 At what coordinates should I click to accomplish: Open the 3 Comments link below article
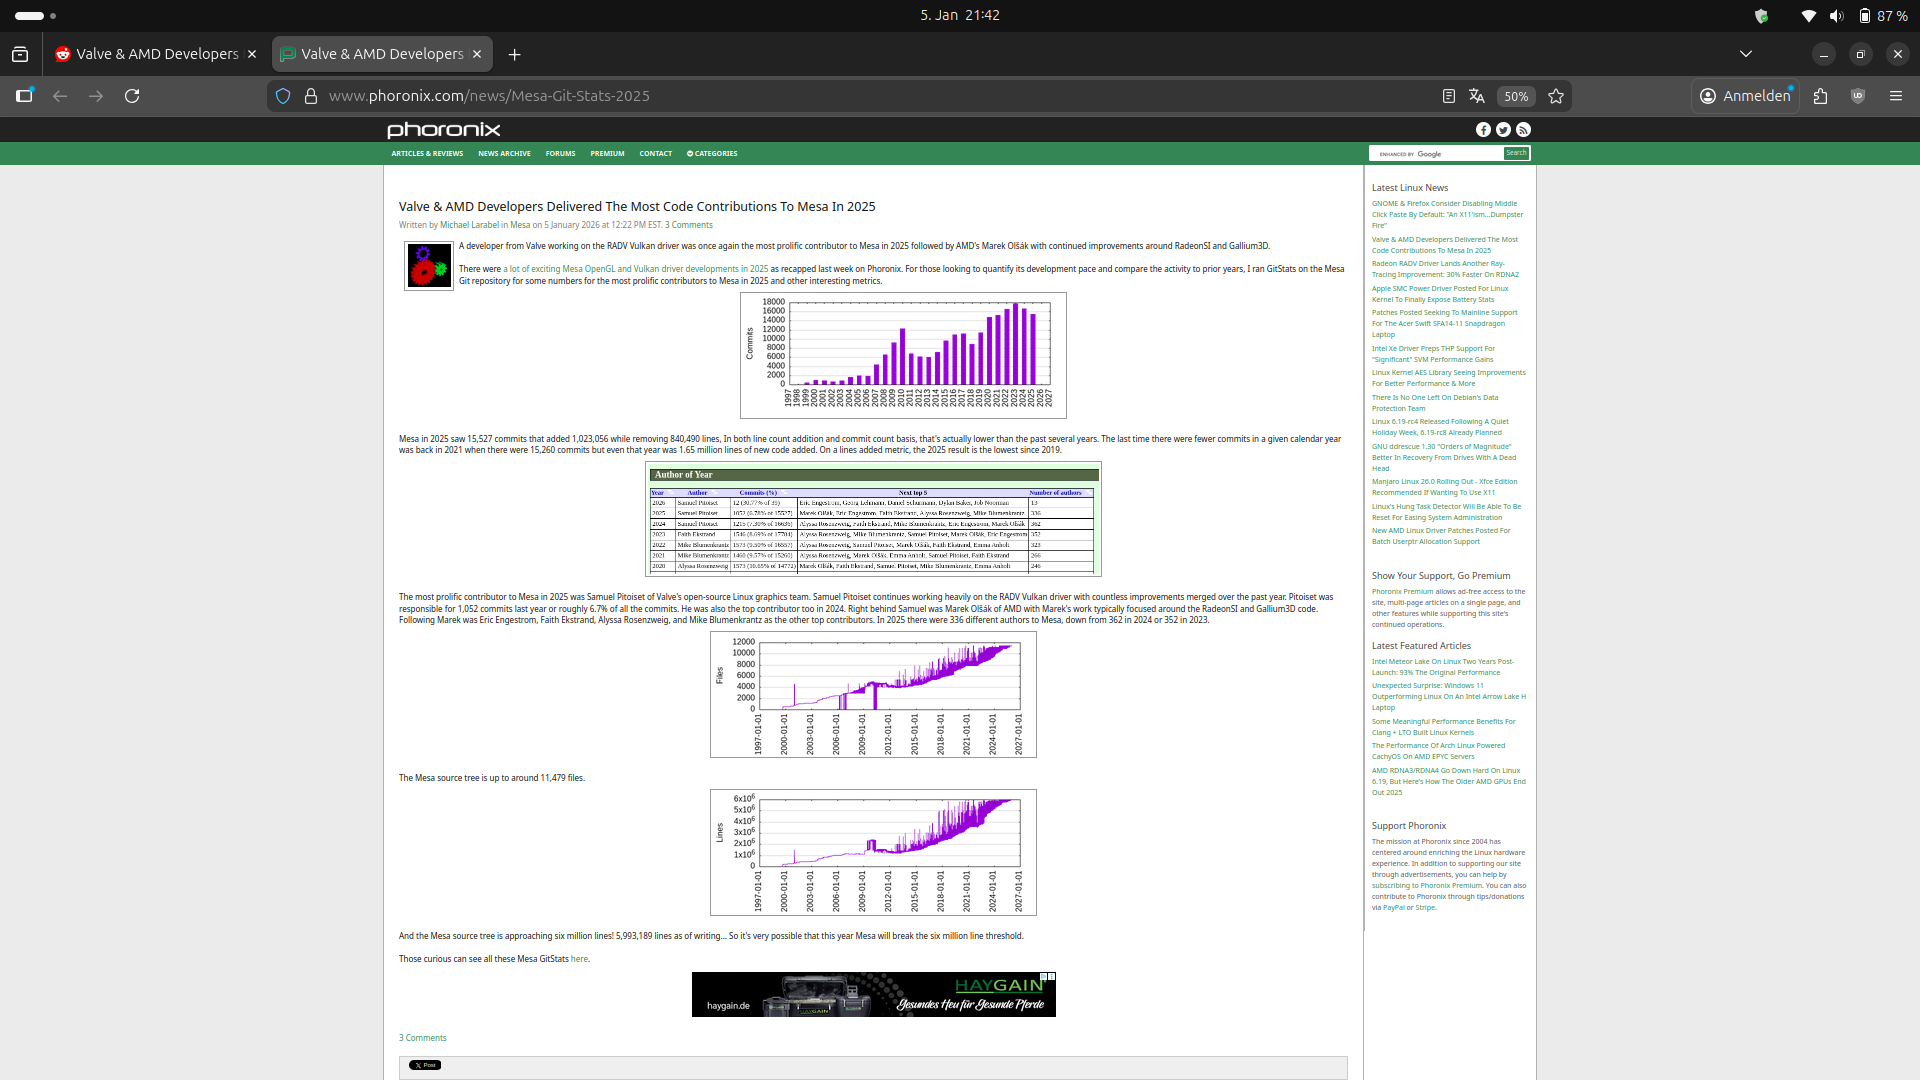pos(423,1038)
